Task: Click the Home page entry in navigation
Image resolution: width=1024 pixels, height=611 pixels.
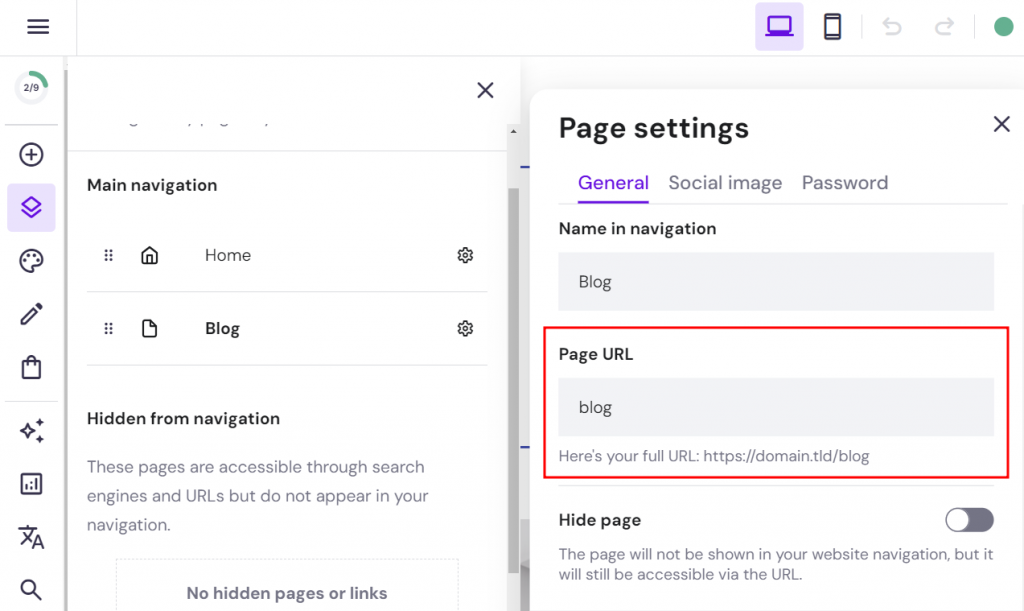Action: 227,255
